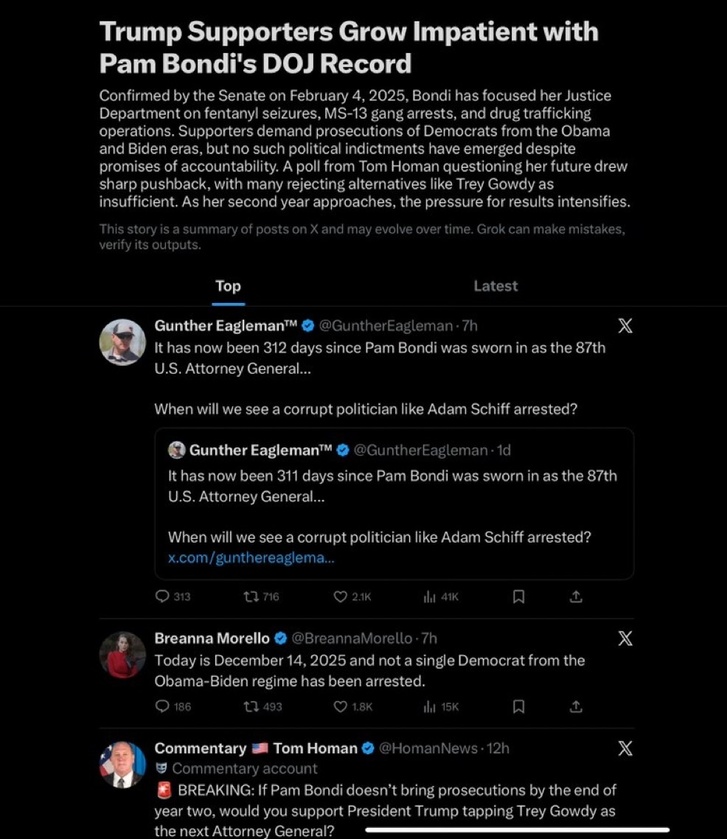Open X logo menu on Breanna's post
Image resolution: width=727 pixels, height=839 pixels.
pyautogui.click(x=625, y=638)
